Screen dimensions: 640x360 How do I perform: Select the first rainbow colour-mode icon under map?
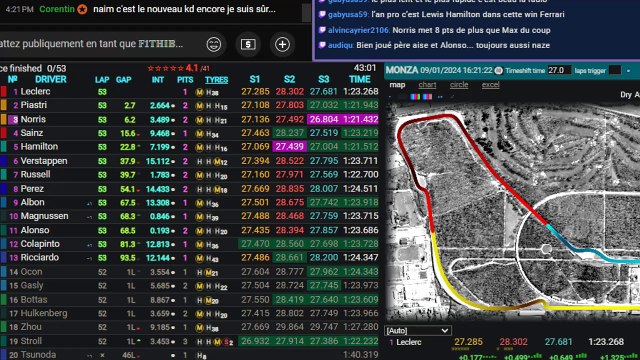415,97
